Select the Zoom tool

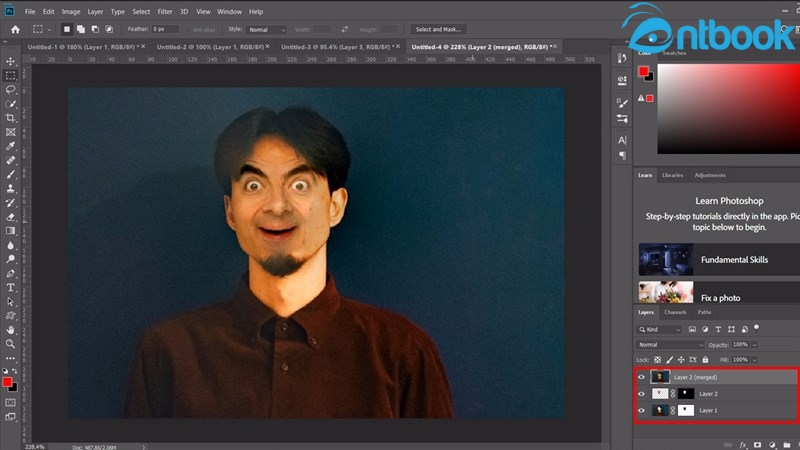click(10, 344)
